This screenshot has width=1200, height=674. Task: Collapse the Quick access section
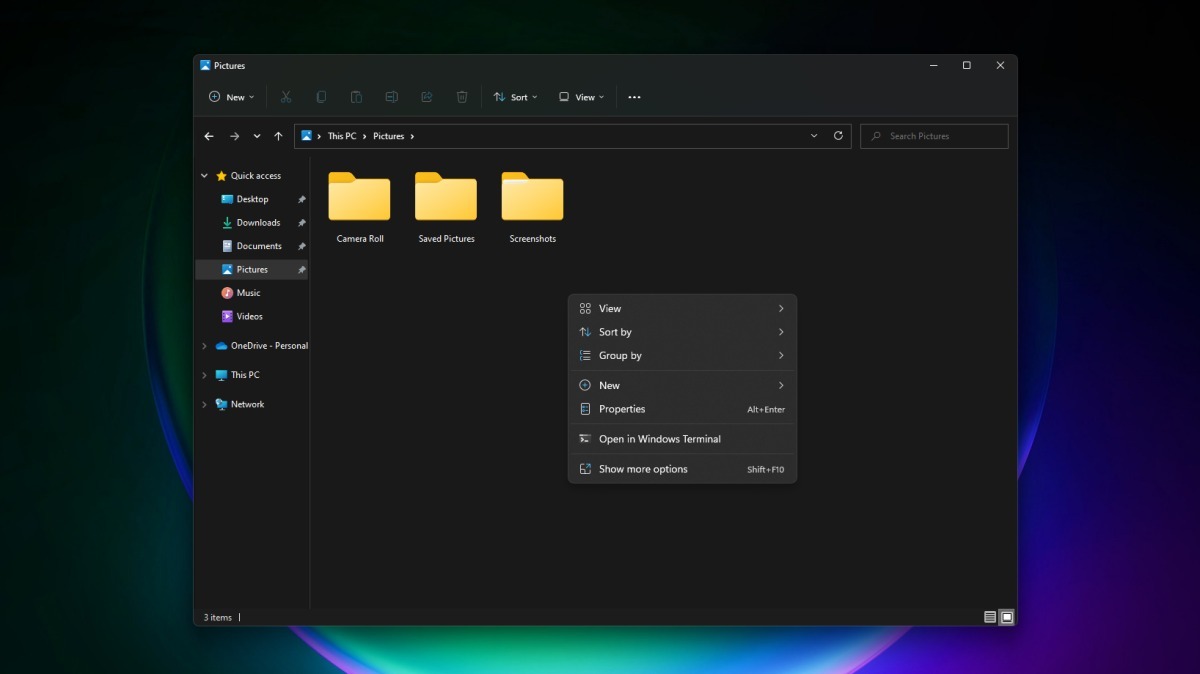(x=205, y=176)
